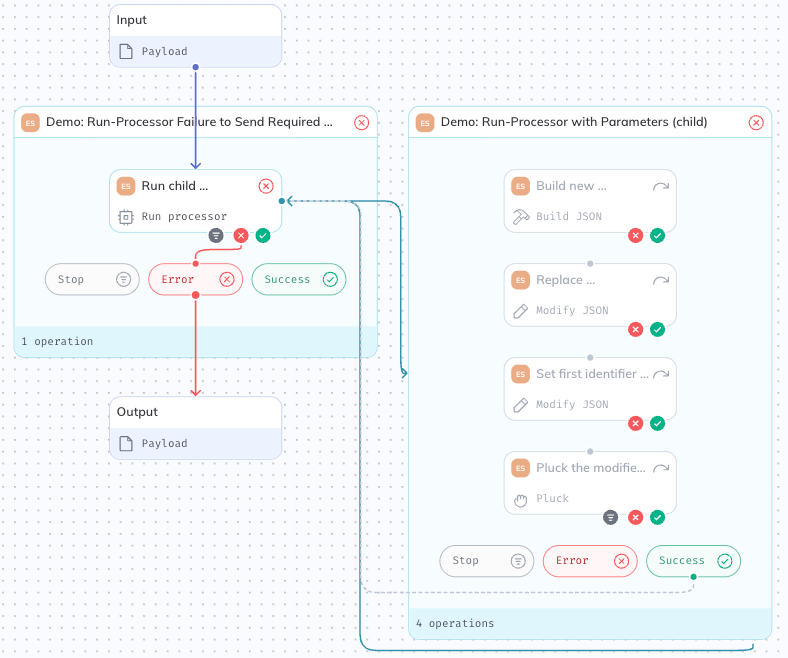The width and height of the screenshot is (788, 658).
Task: Click the 'Modify JSON' label in Replace node
Action: click(572, 311)
